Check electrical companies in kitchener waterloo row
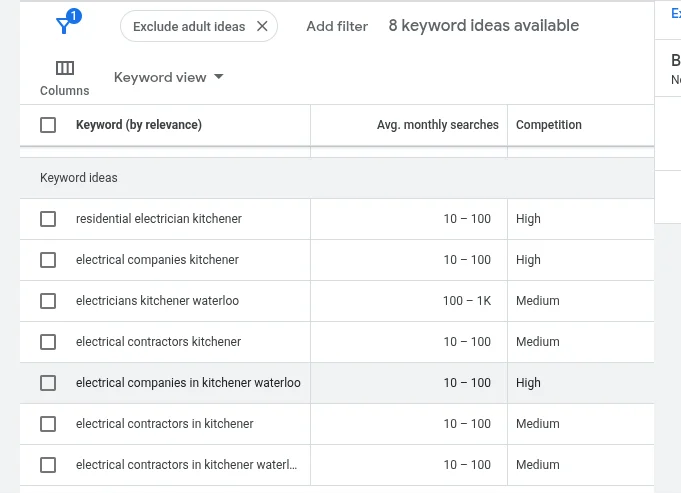Viewport: 681px width, 493px height. click(x=48, y=383)
